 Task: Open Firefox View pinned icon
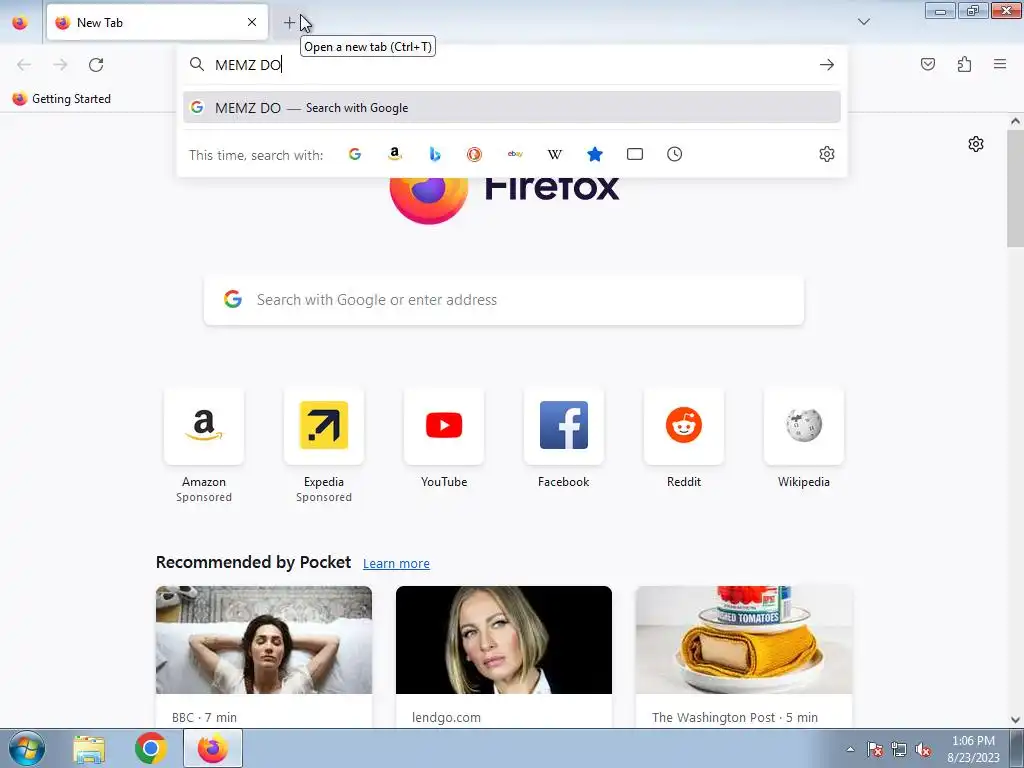(20, 22)
